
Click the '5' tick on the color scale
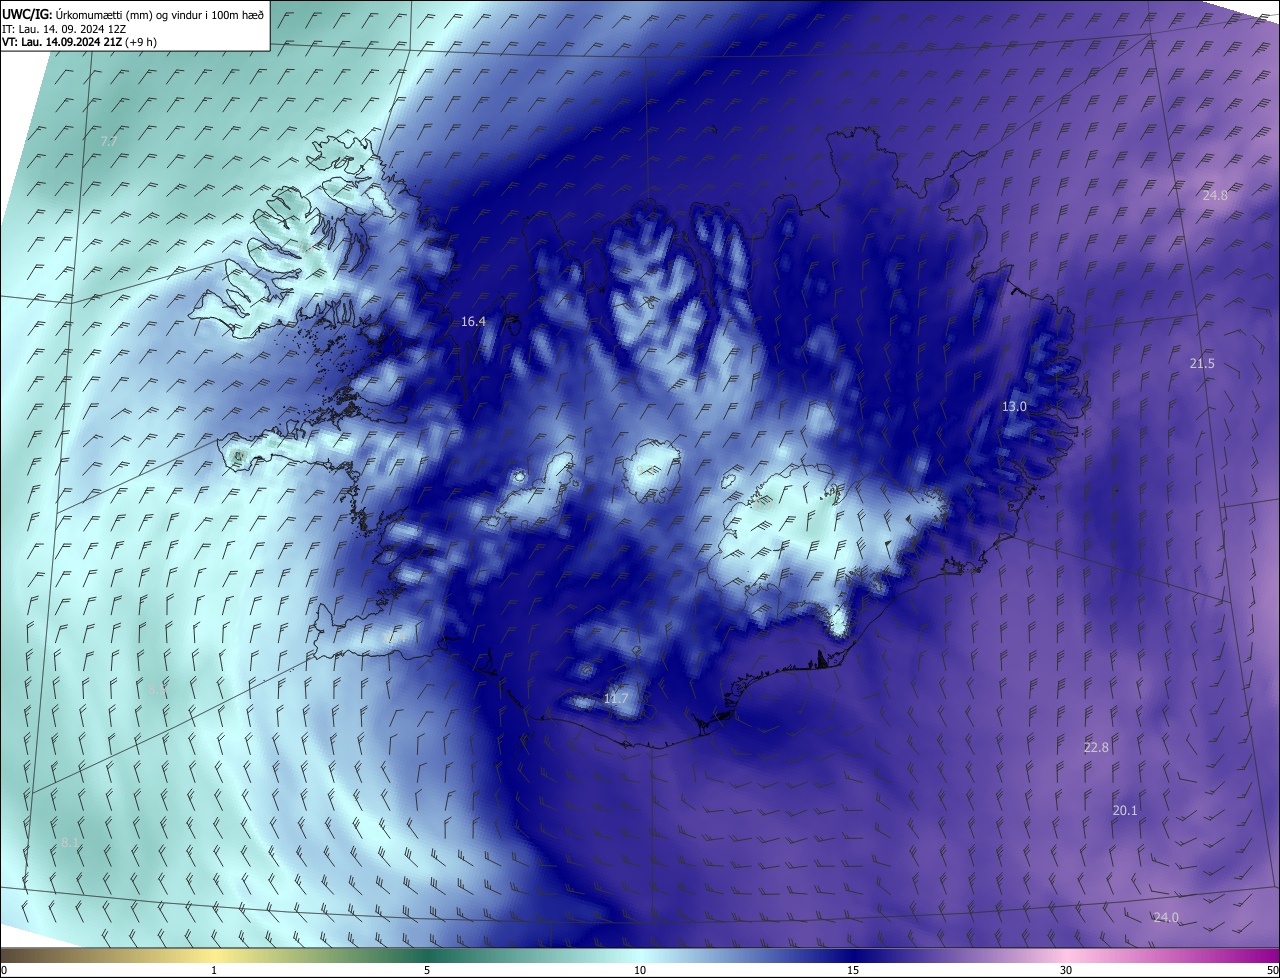click(427, 970)
